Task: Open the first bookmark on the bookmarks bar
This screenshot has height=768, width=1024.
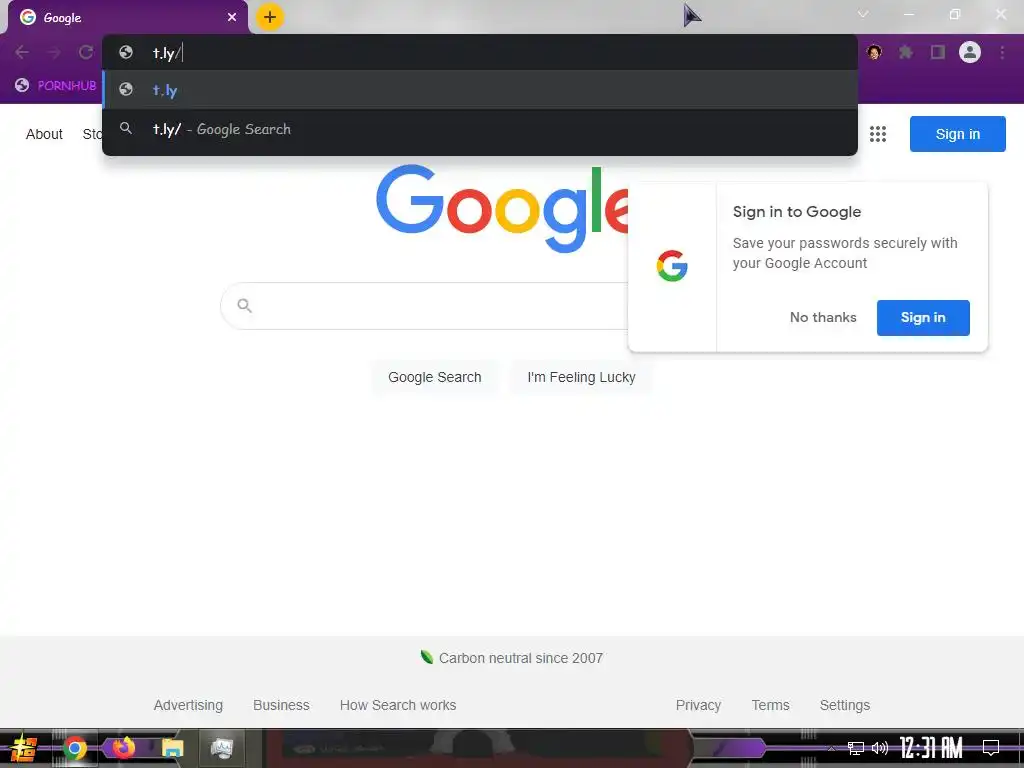Action: pos(56,86)
